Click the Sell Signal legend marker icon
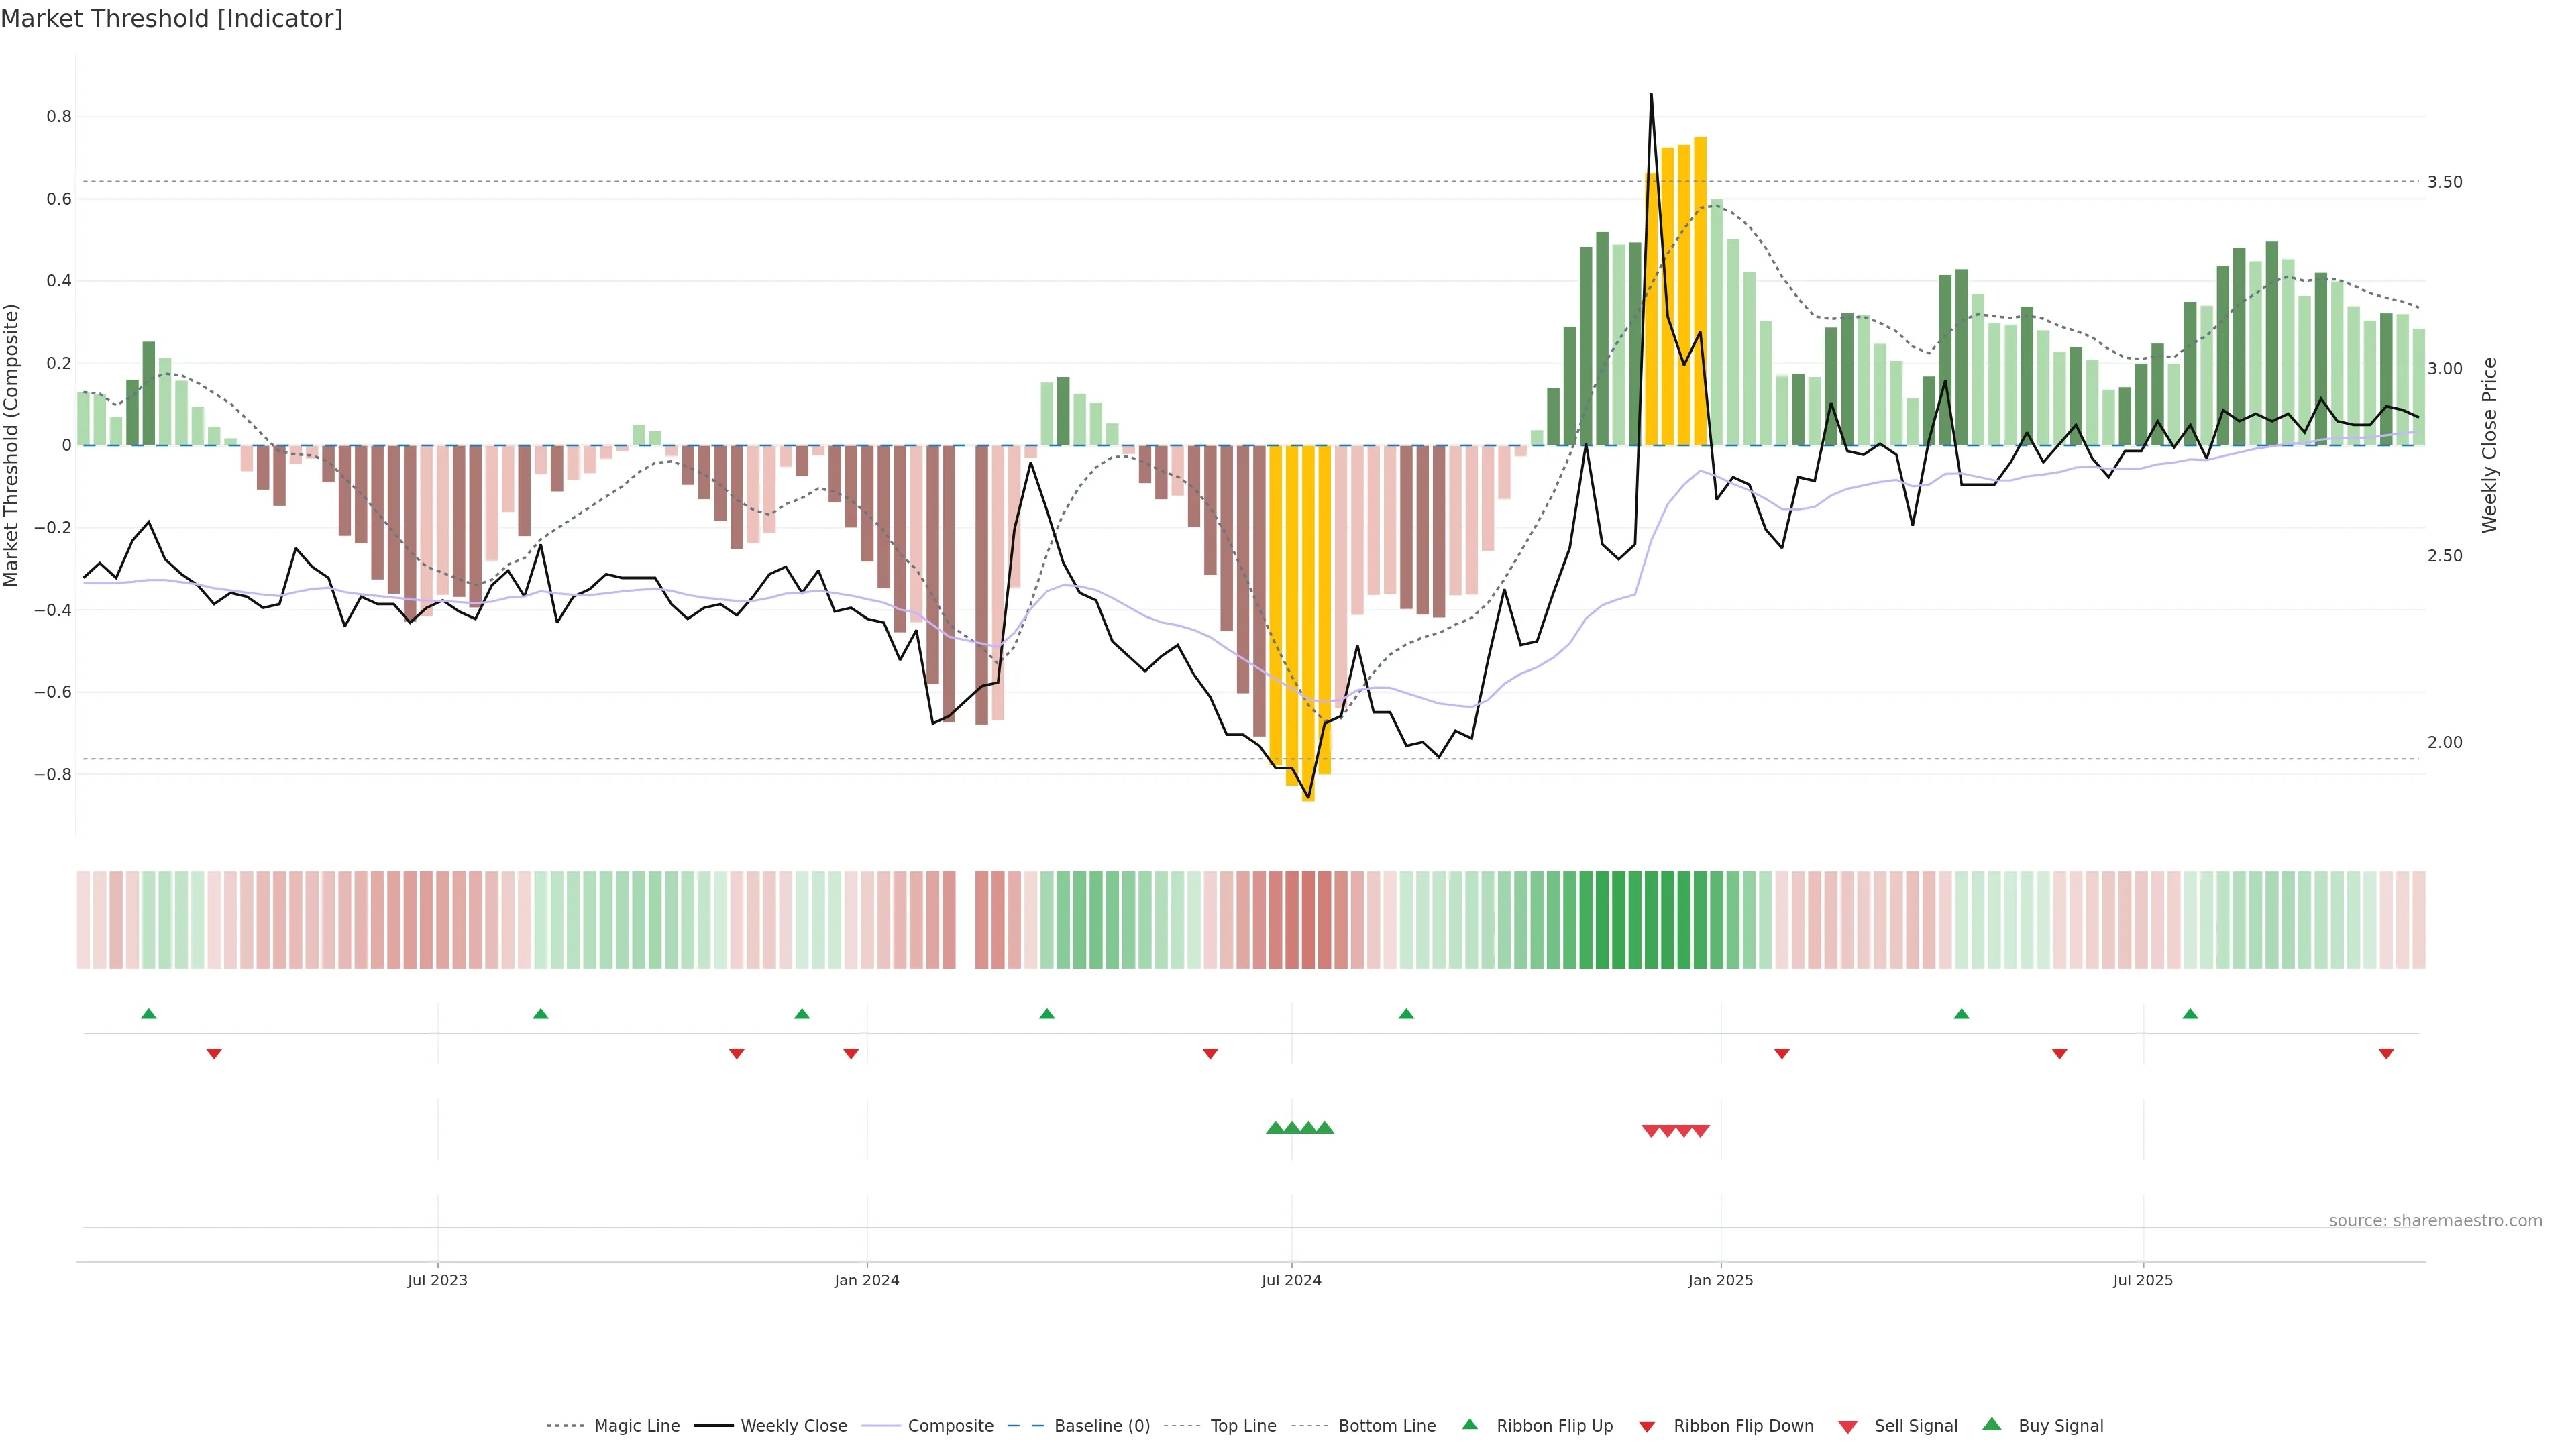The height and width of the screenshot is (1449, 2576). (1848, 1426)
